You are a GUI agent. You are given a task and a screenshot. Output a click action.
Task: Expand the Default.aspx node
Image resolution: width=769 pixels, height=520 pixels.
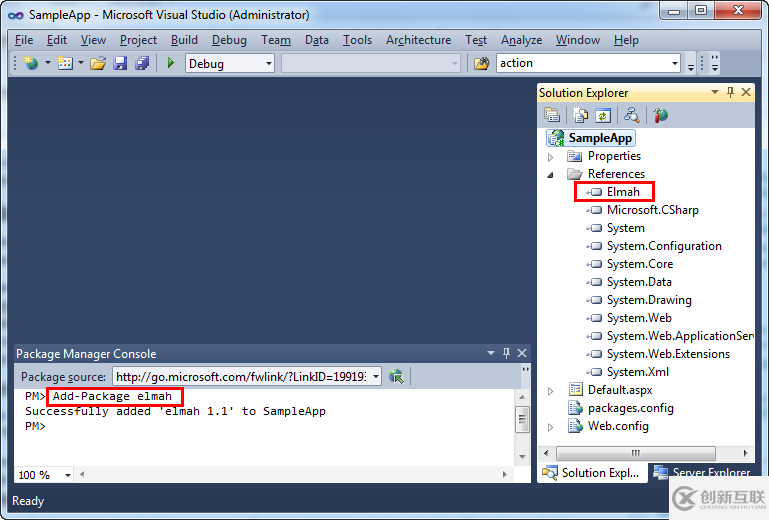click(x=550, y=391)
